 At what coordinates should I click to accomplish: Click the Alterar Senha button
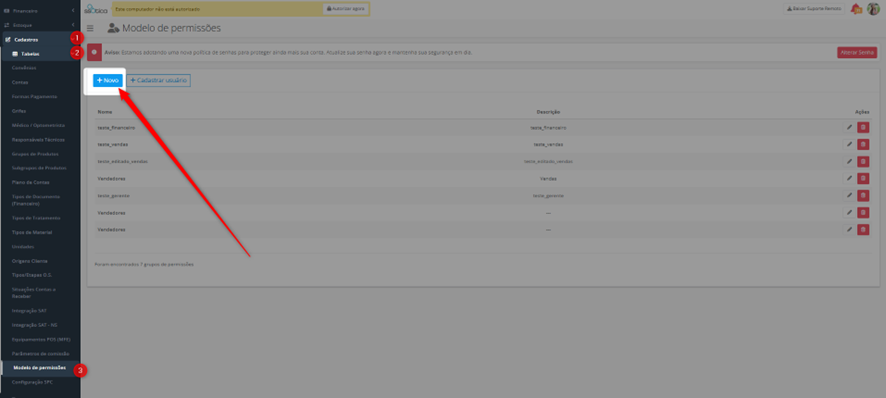(857, 52)
